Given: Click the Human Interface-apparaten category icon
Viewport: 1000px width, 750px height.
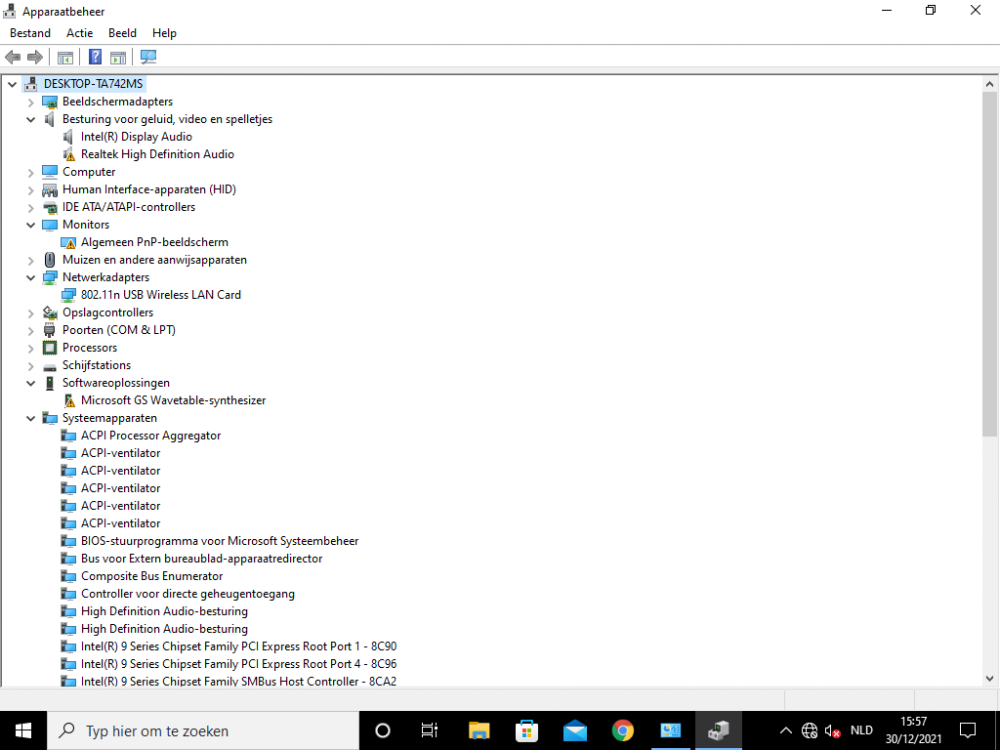Looking at the screenshot, I should (50, 189).
